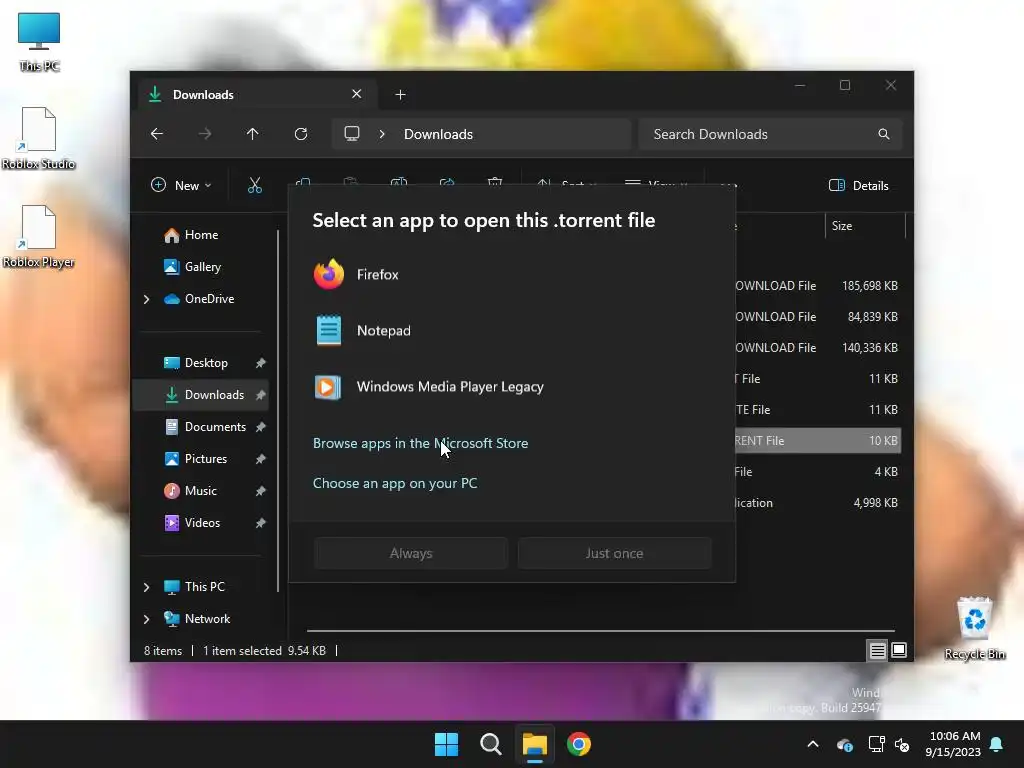Expand the address bar chevron
1024x768 pixels.
tap(382, 134)
